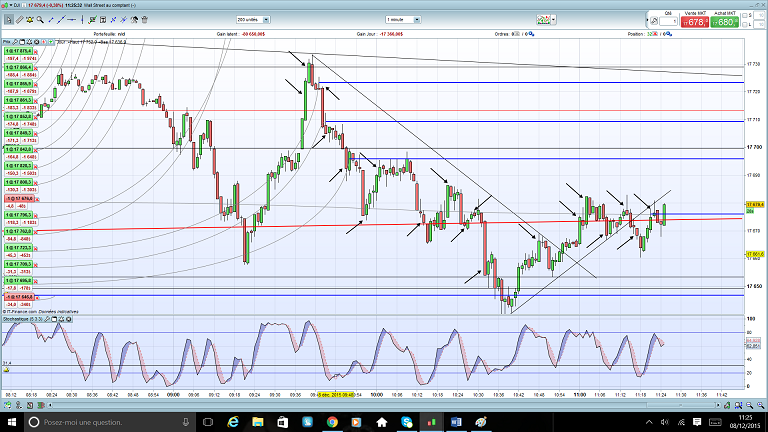Click the yellow price label 17 679,4
This screenshot has height=432, width=768.
[755, 204]
